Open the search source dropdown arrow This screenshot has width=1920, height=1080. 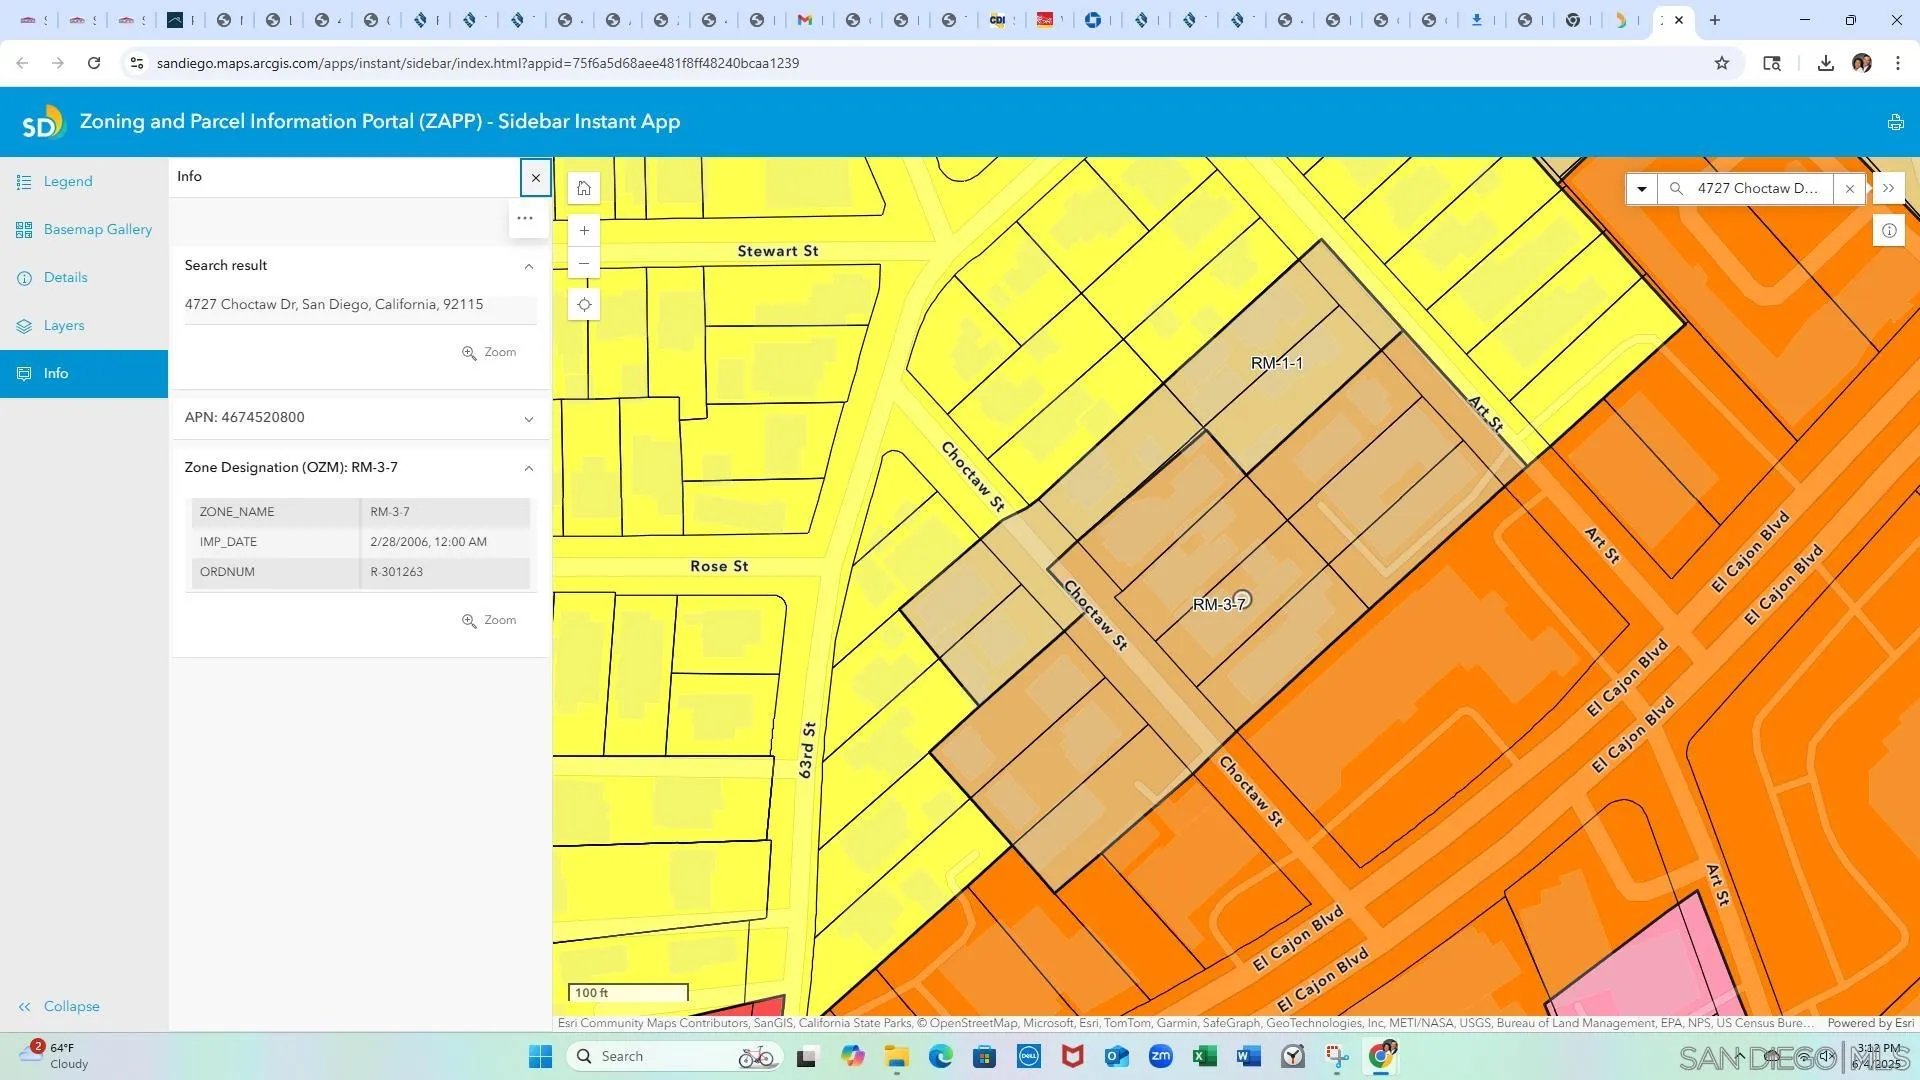tap(1642, 188)
